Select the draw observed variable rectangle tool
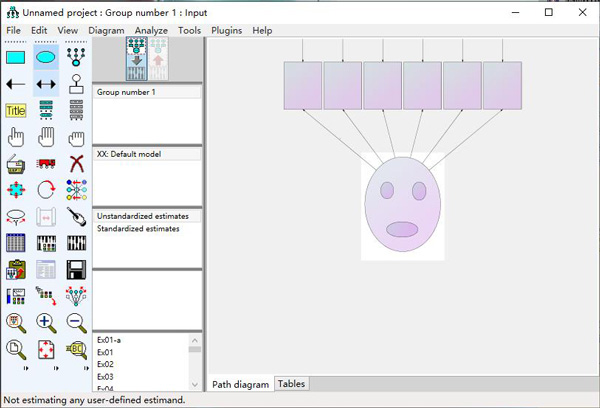The width and height of the screenshot is (600, 408). pos(16,58)
